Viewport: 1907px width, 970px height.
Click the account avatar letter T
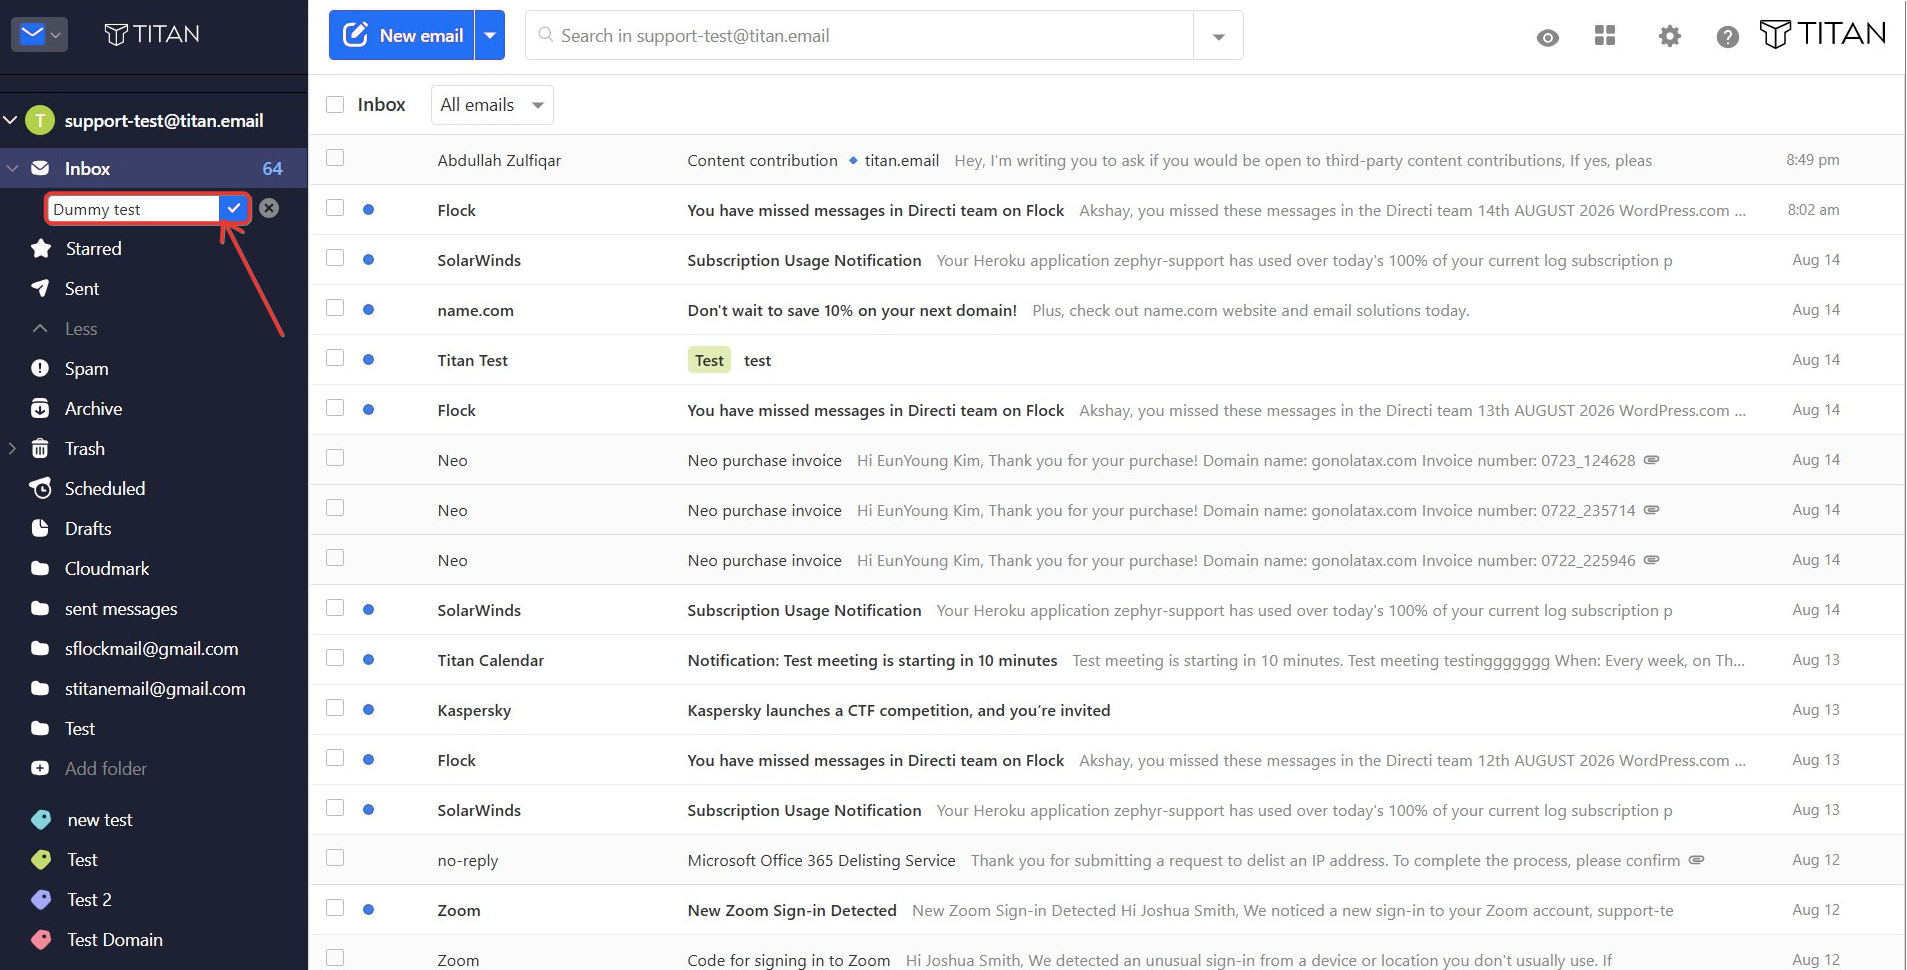39,121
